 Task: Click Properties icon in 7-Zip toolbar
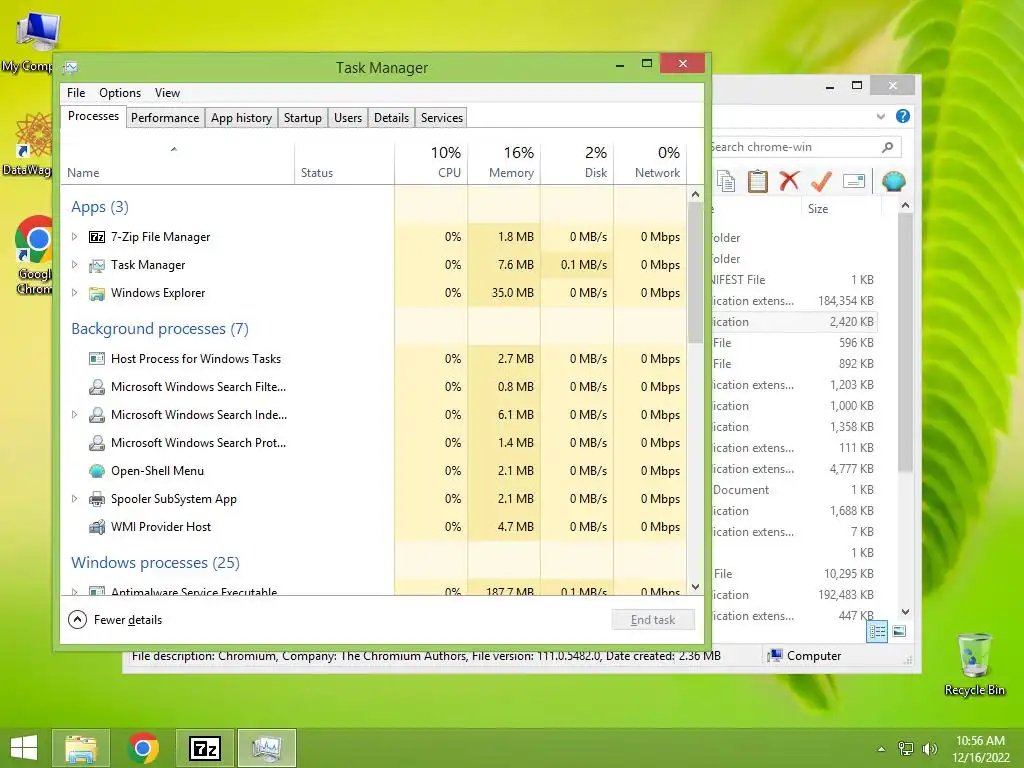point(854,181)
